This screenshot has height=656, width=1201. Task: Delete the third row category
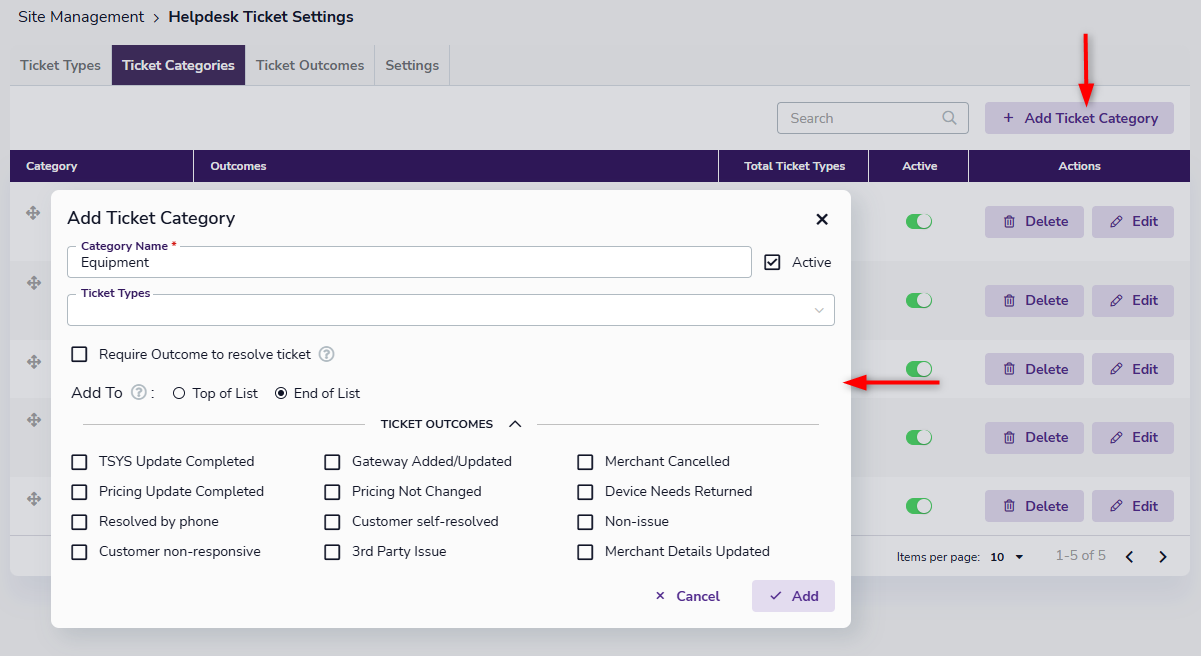[1034, 369]
